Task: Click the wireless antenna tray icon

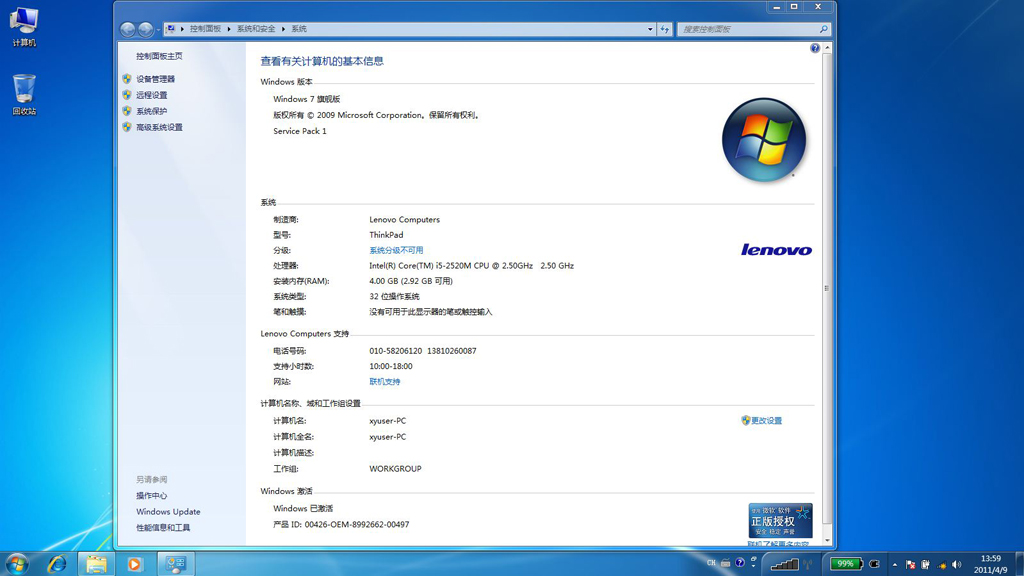Action: (x=808, y=564)
